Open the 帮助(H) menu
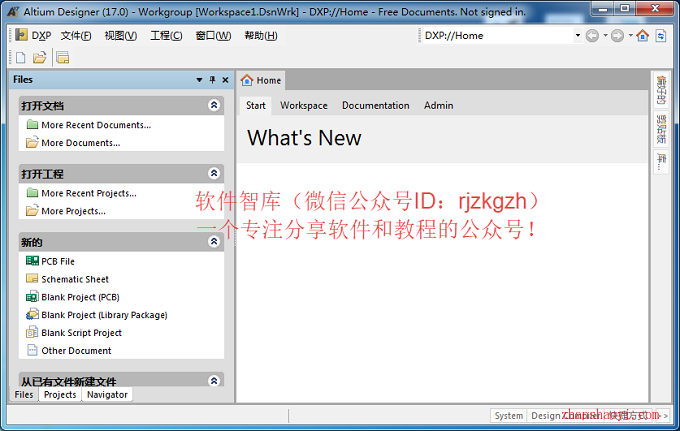The height and width of the screenshot is (431, 680). 261,36
